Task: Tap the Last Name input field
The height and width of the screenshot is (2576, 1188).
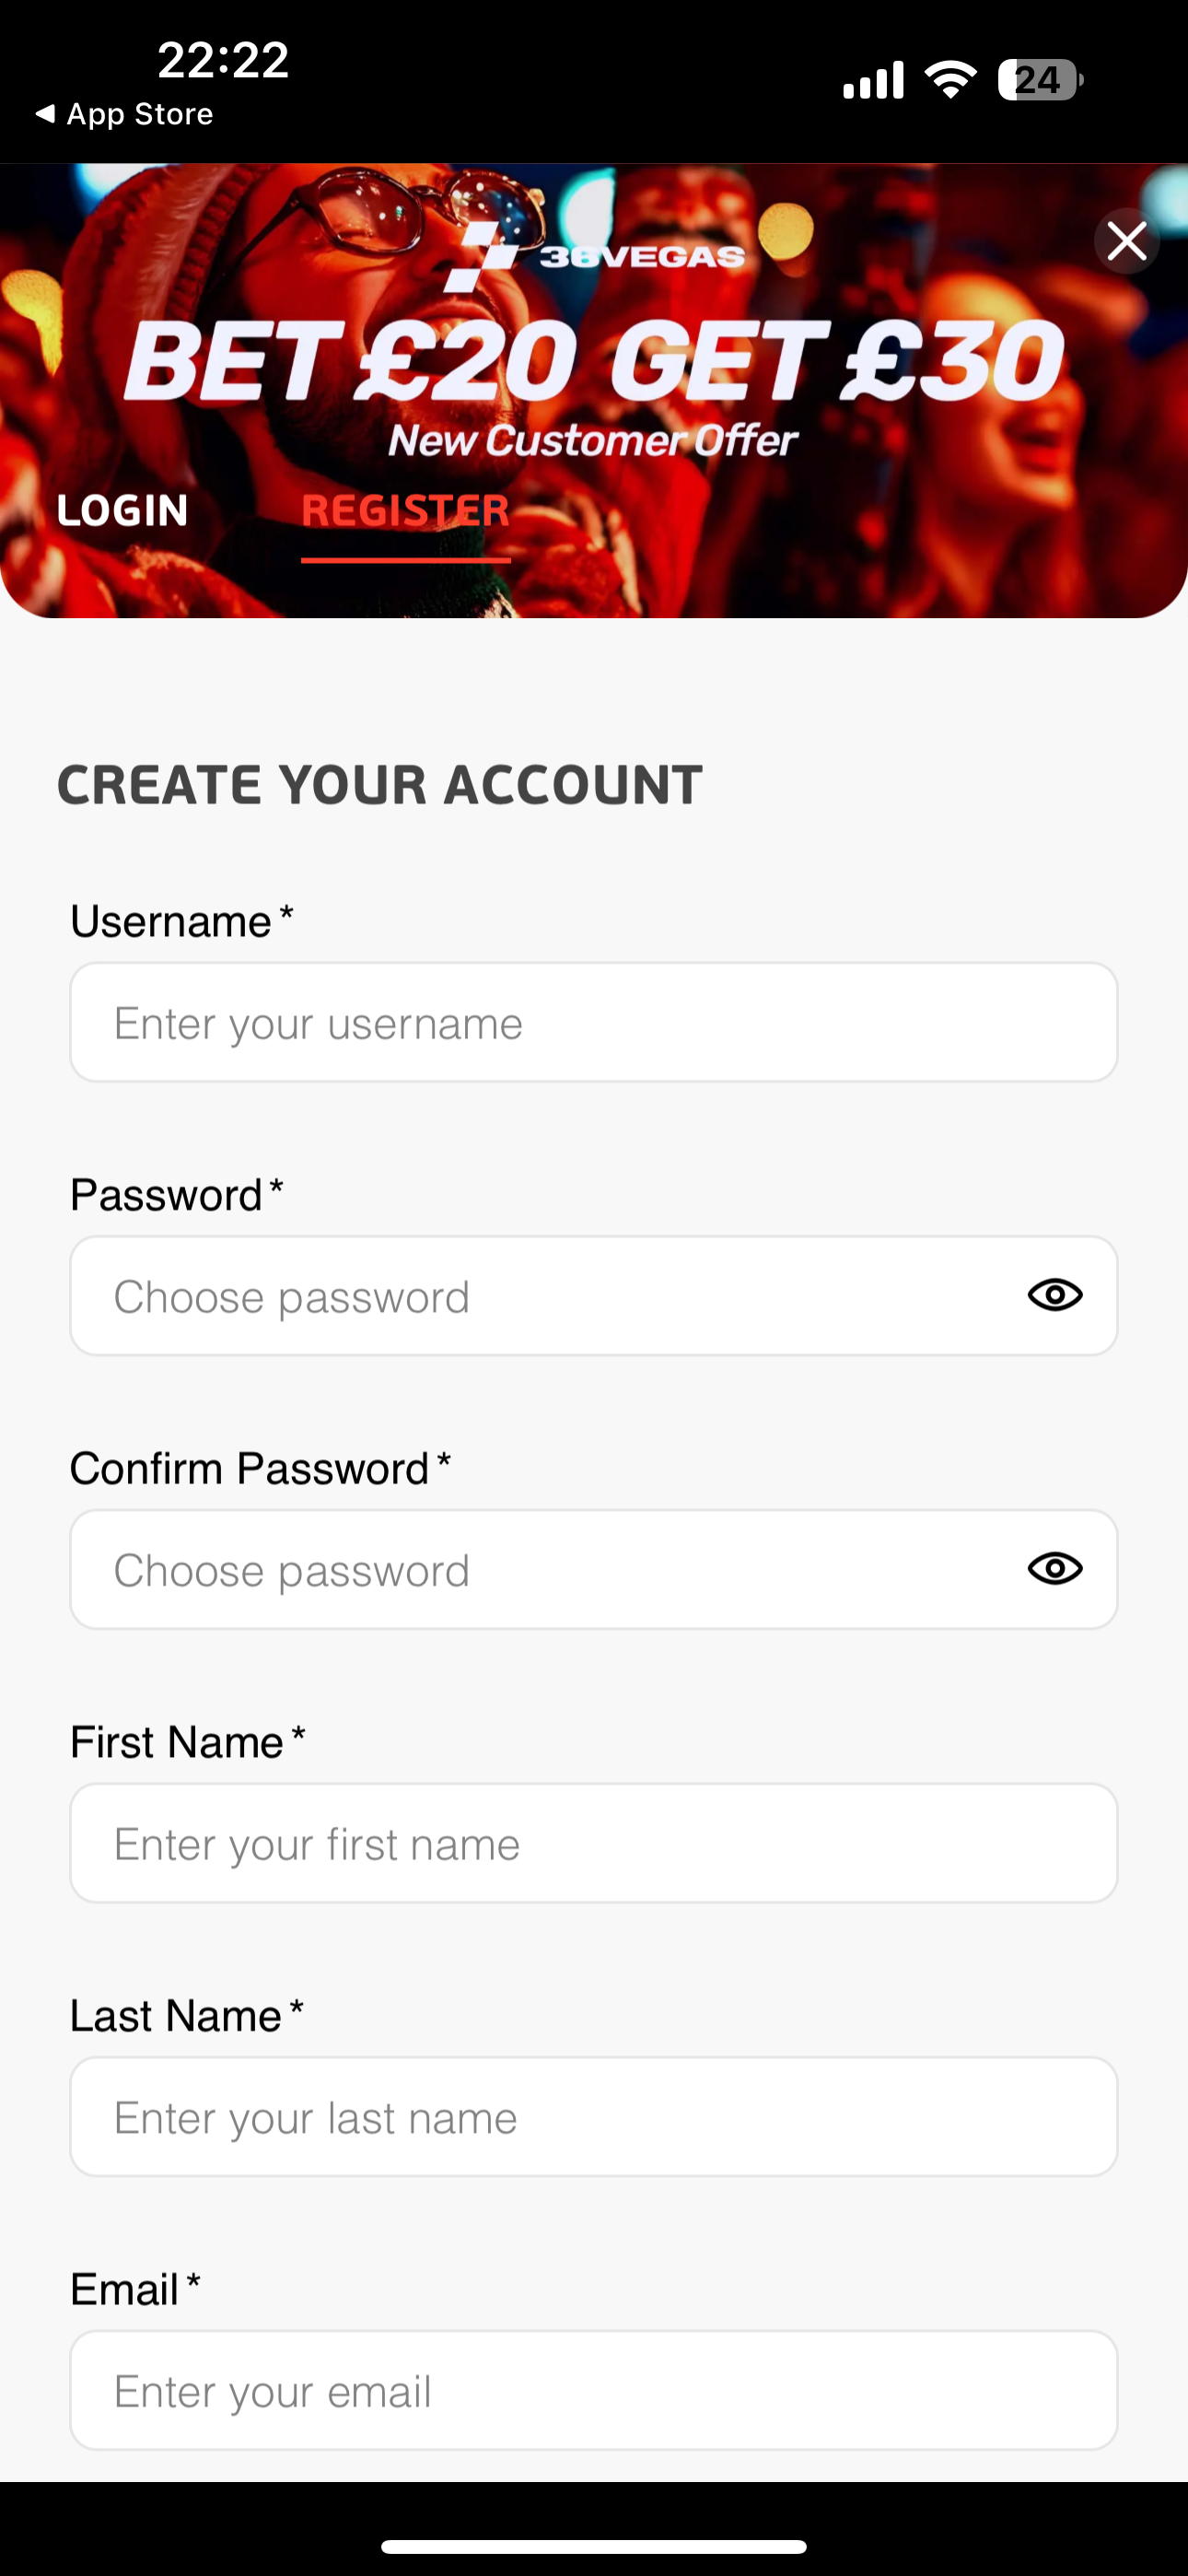Action: pos(593,2116)
